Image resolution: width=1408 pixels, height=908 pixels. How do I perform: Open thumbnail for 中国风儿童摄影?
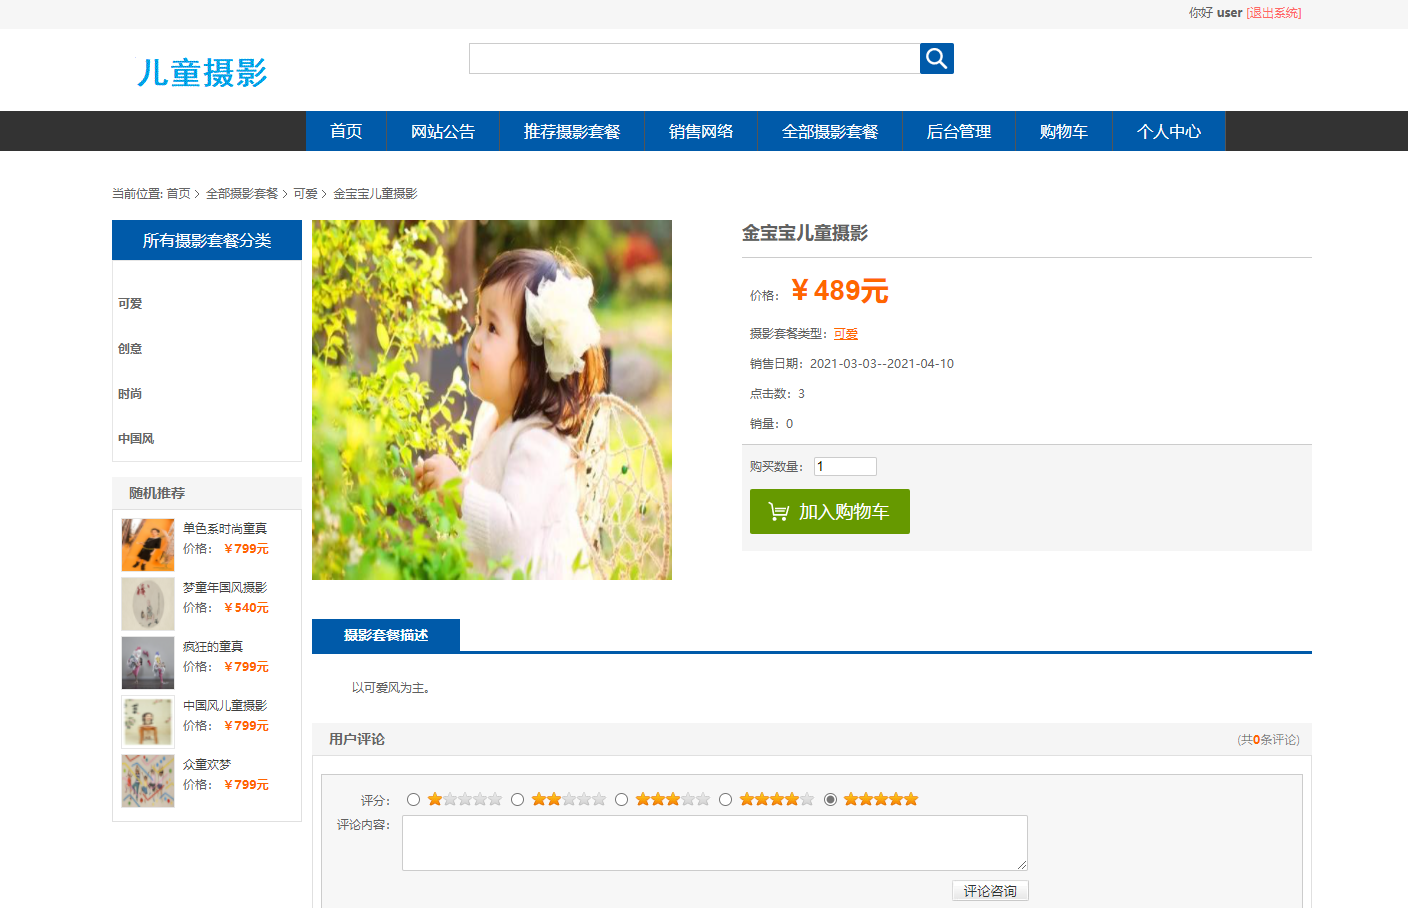tap(148, 722)
